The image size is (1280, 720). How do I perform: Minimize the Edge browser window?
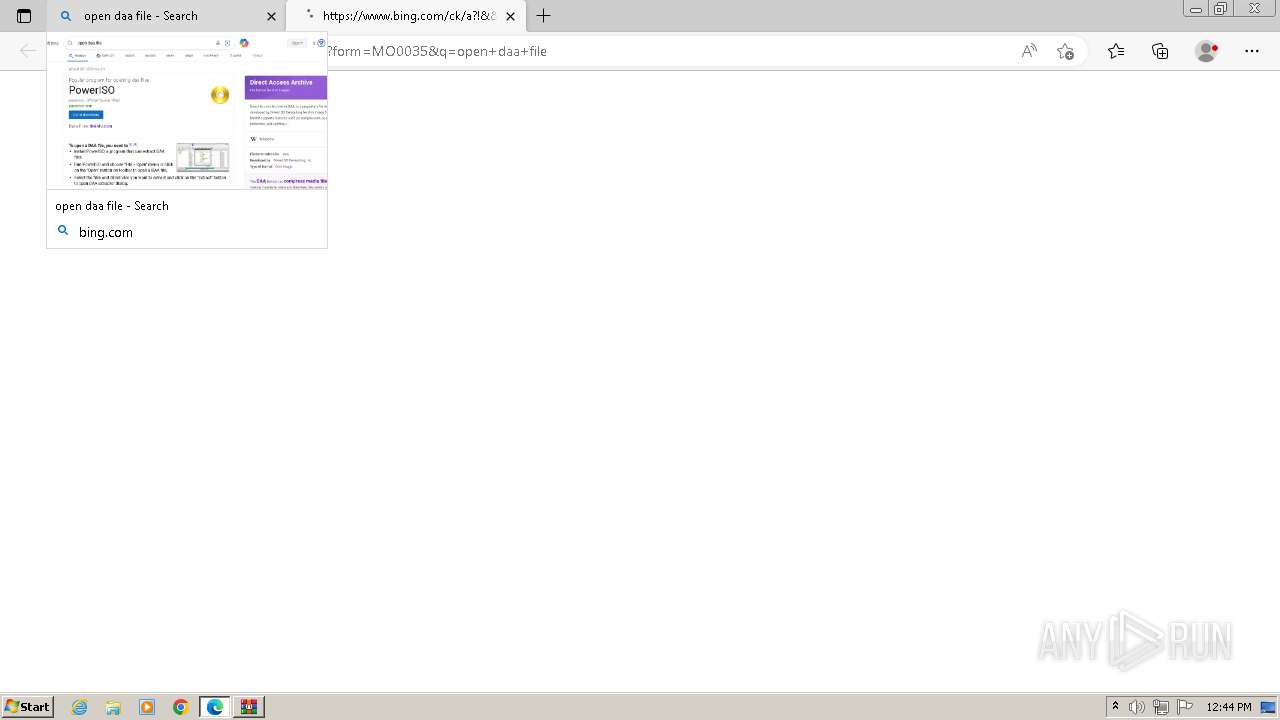[x=1196, y=9]
